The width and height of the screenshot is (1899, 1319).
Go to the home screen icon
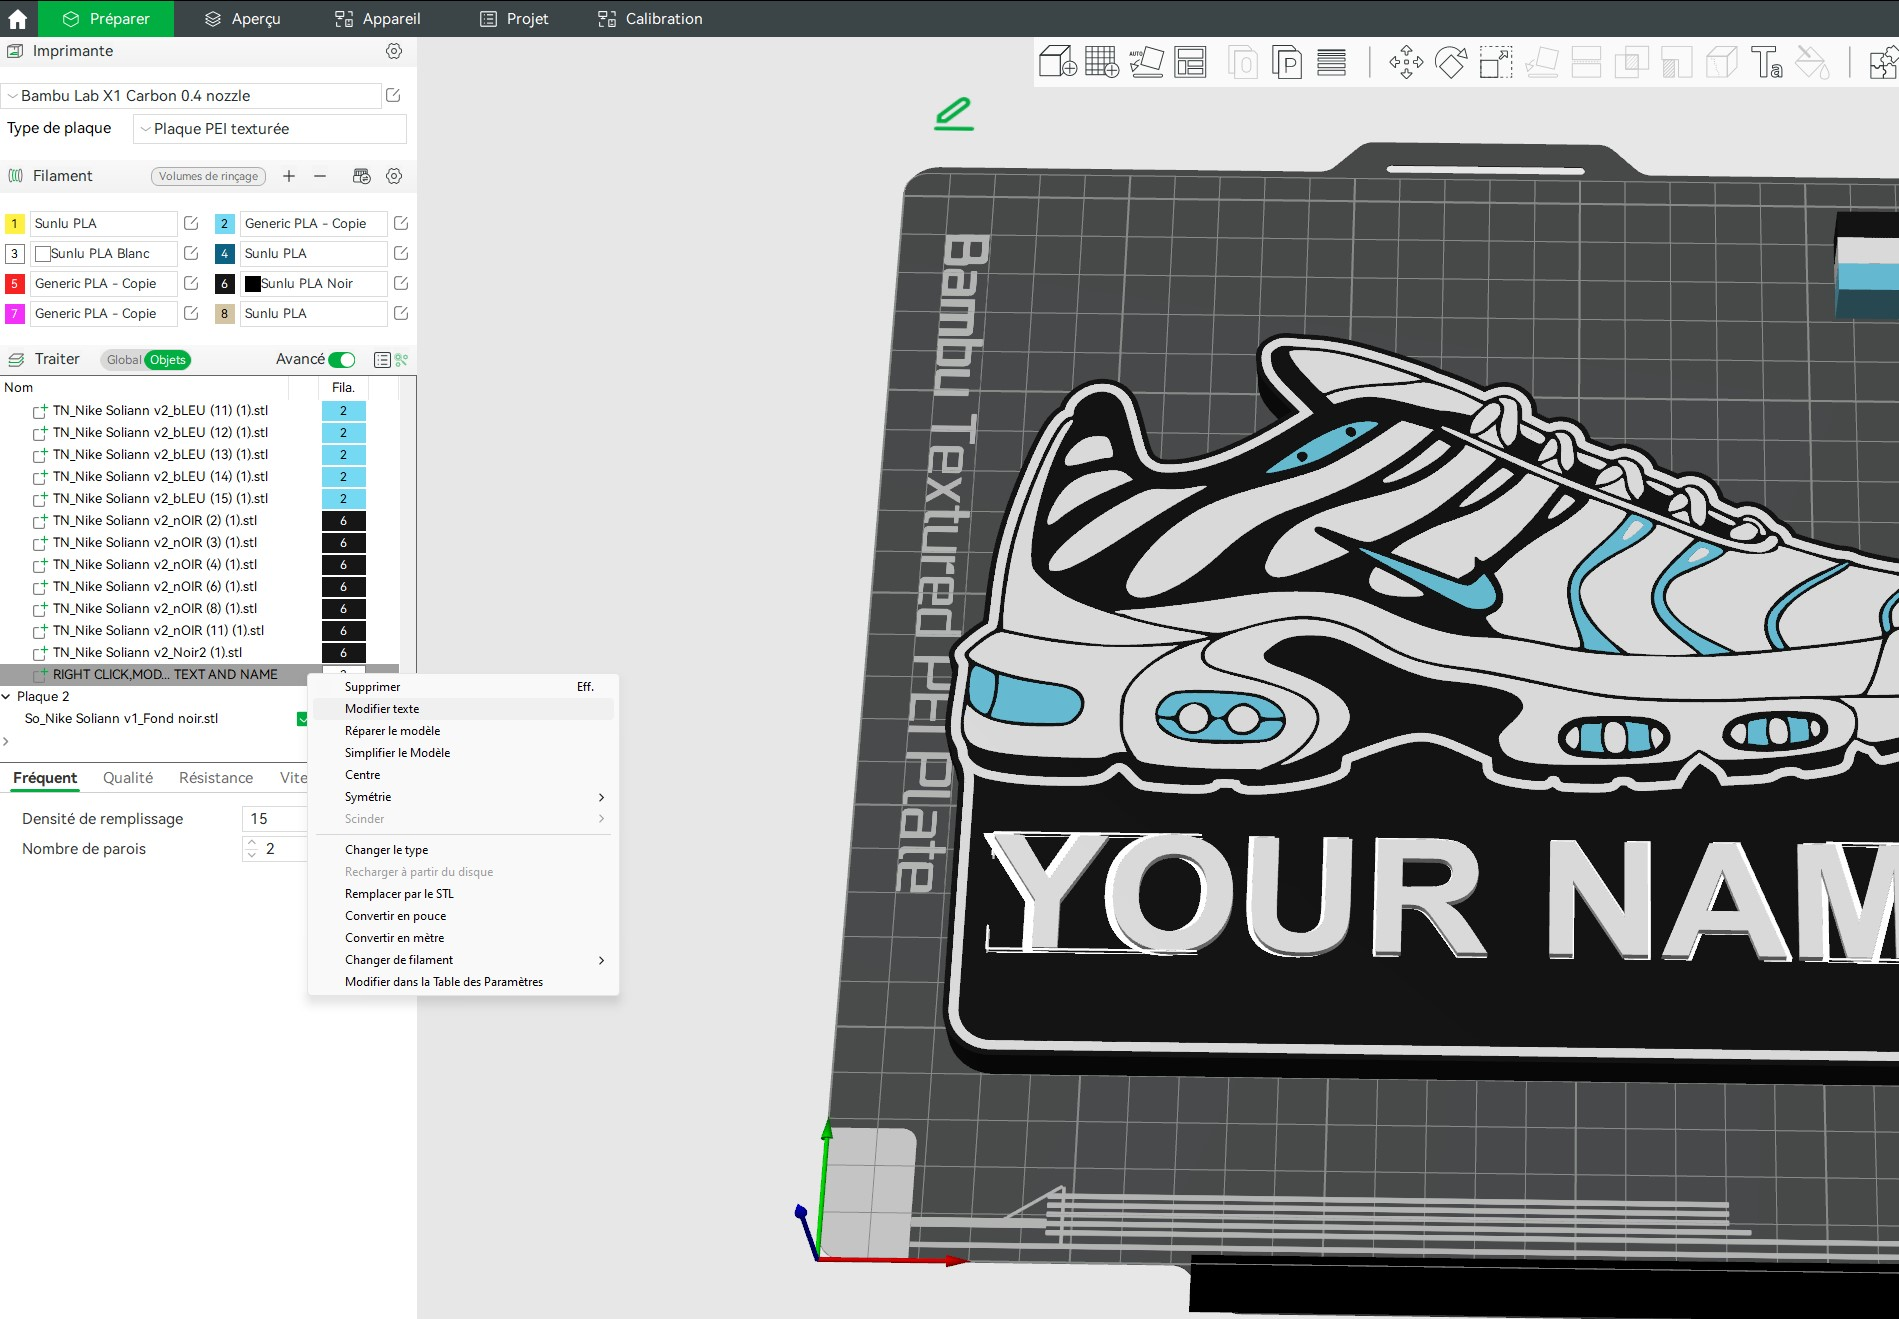point(18,19)
